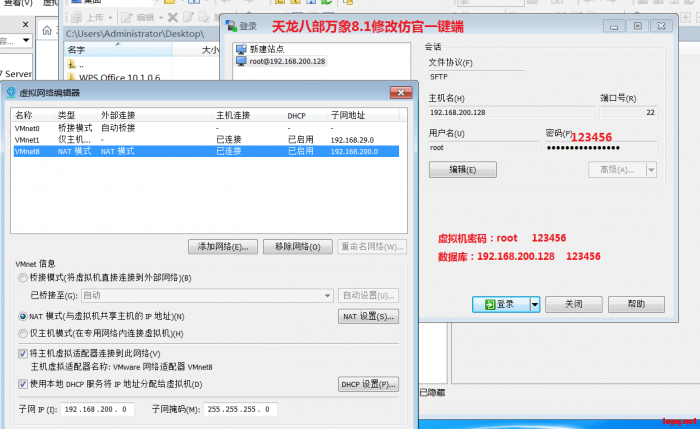Viewport: 700px width, 429px height.
Task: Open the VMware library search dropdown arrow
Action: (x=26, y=40)
